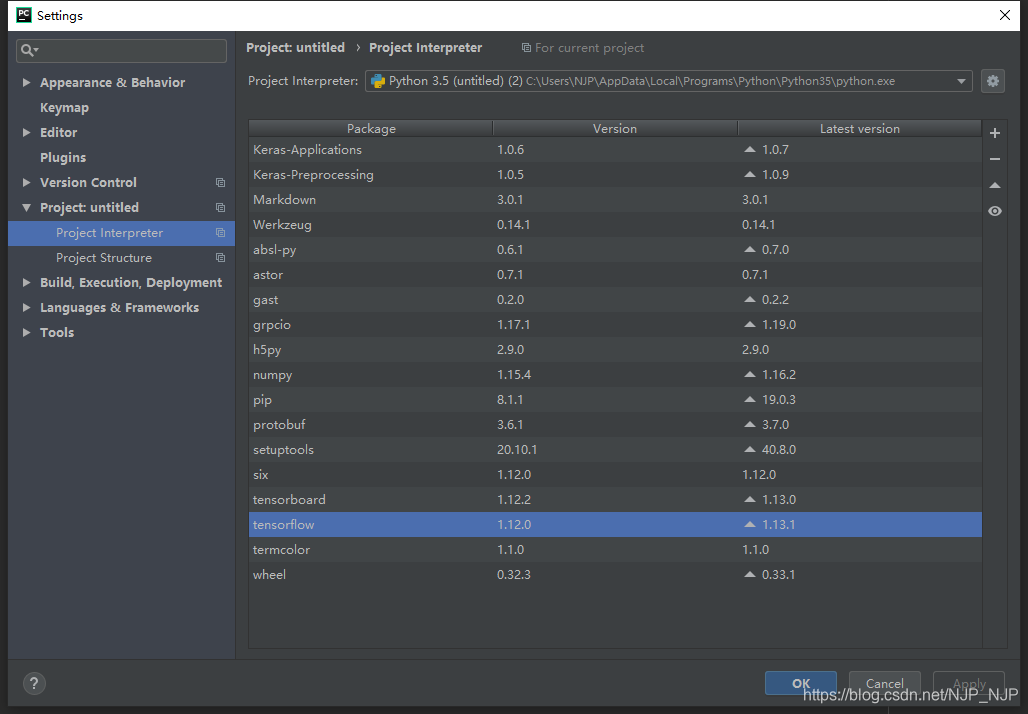Click the upgrade arrow beside numpy 1.16.2
The image size is (1028, 714).
click(750, 374)
